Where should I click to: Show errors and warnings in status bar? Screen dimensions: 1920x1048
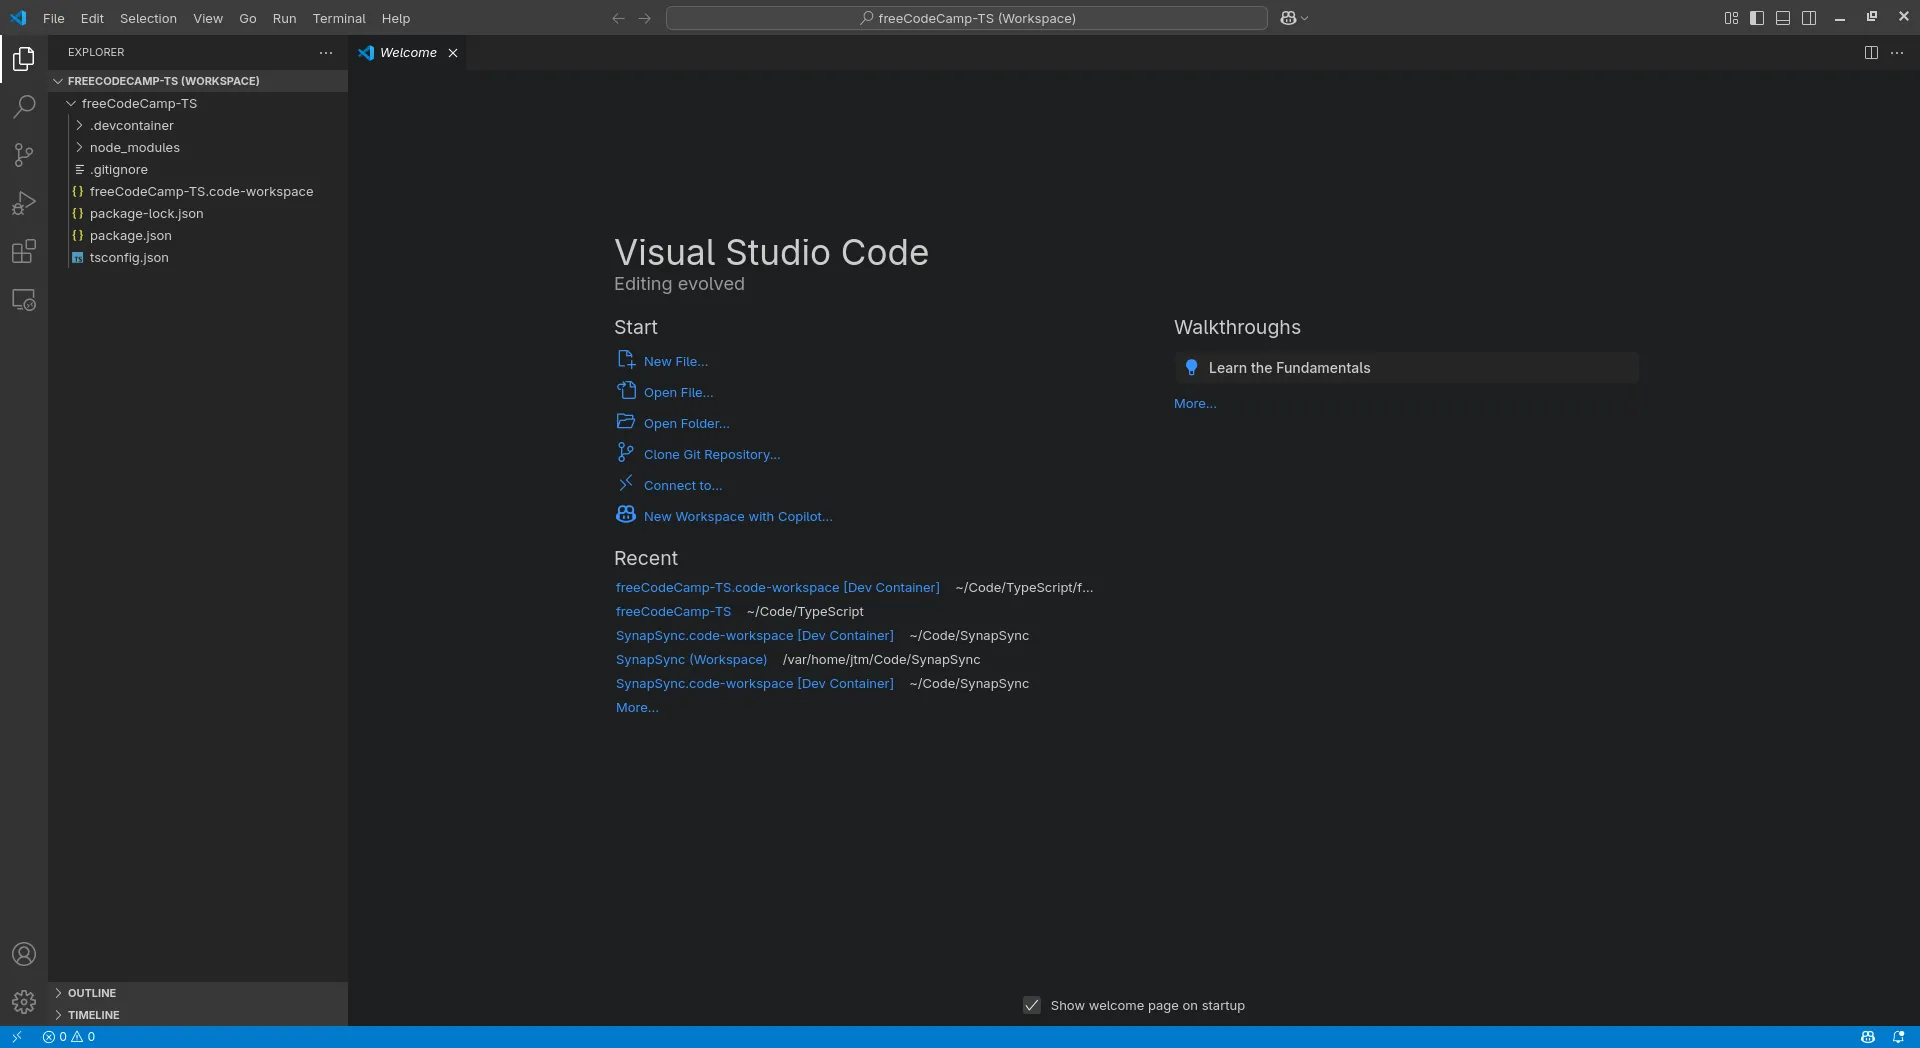70,1037
